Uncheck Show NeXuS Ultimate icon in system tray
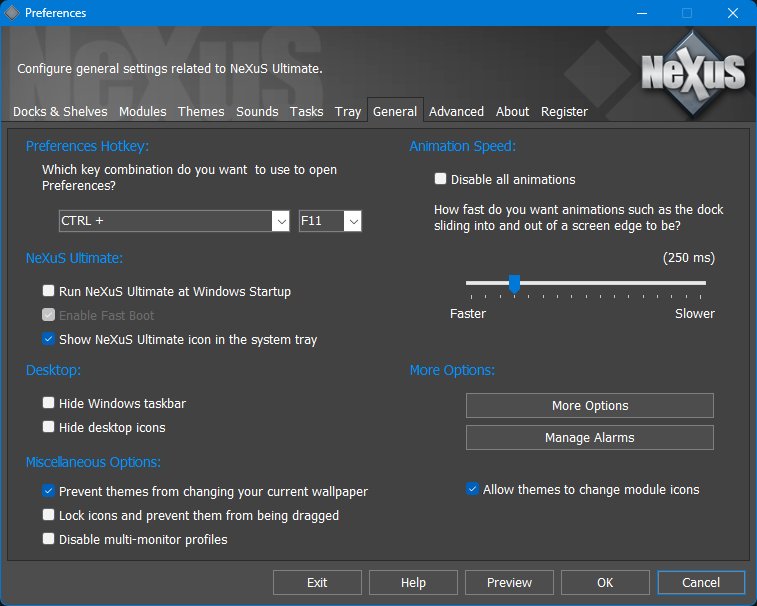 click(x=48, y=339)
